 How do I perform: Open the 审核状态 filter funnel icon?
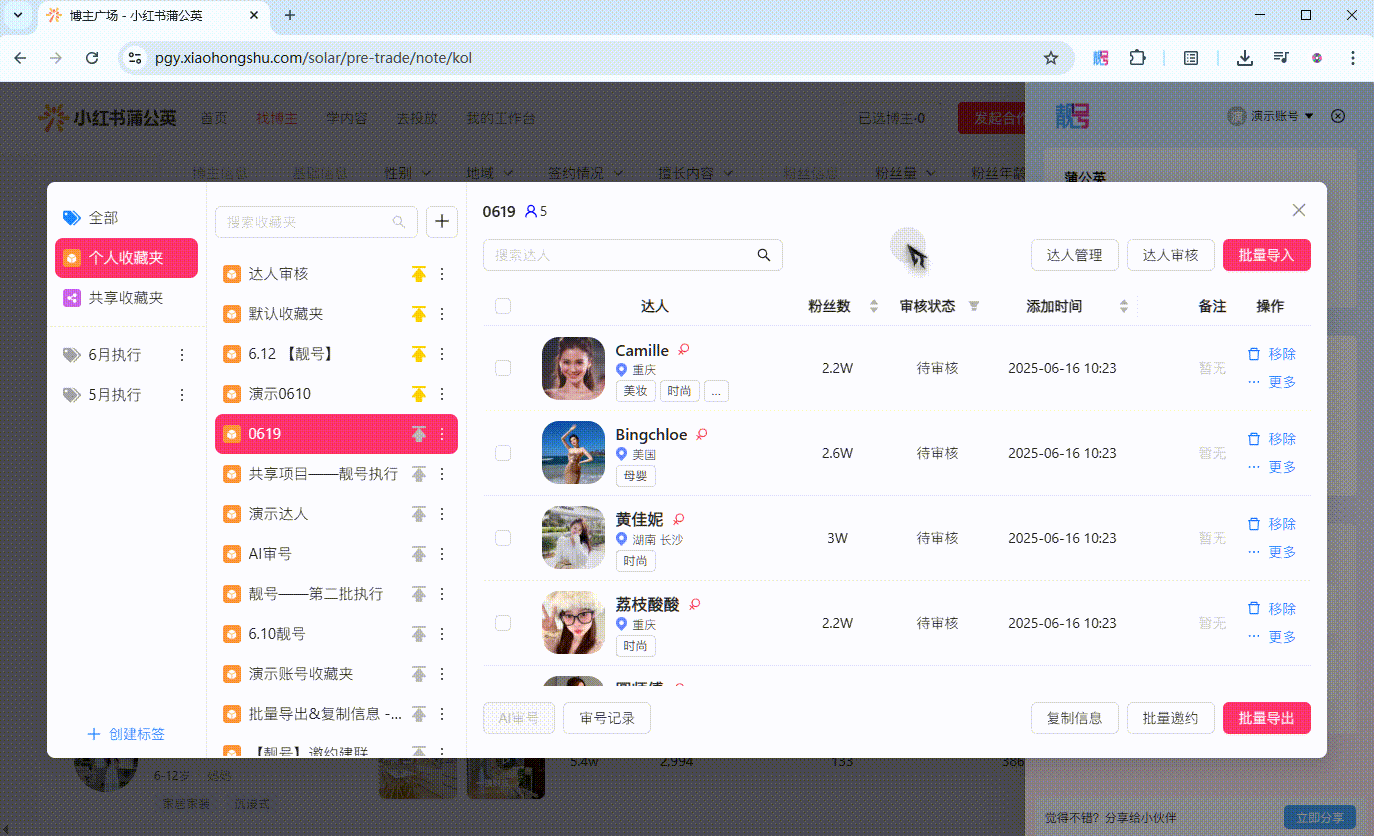974,306
